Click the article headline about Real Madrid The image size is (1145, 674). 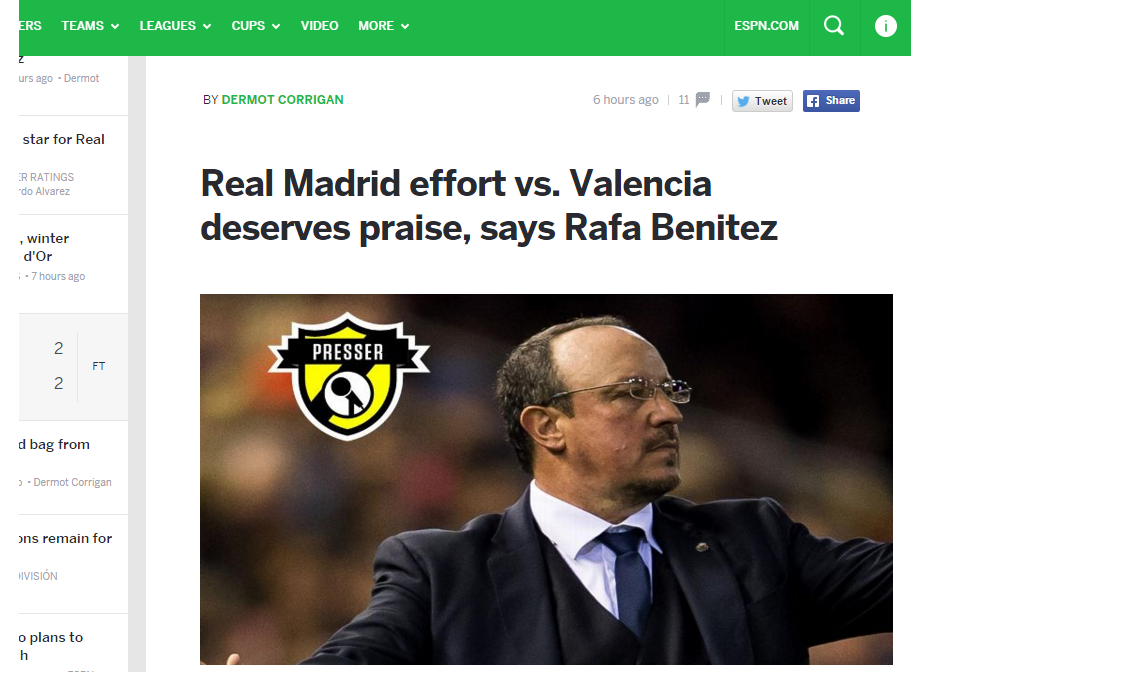(x=489, y=205)
